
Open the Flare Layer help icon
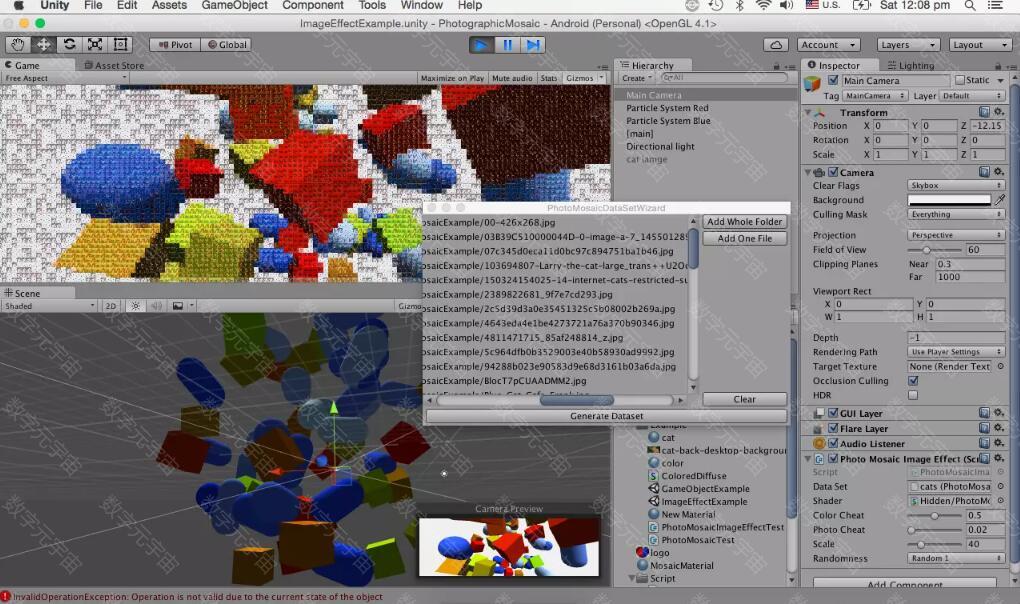point(984,428)
